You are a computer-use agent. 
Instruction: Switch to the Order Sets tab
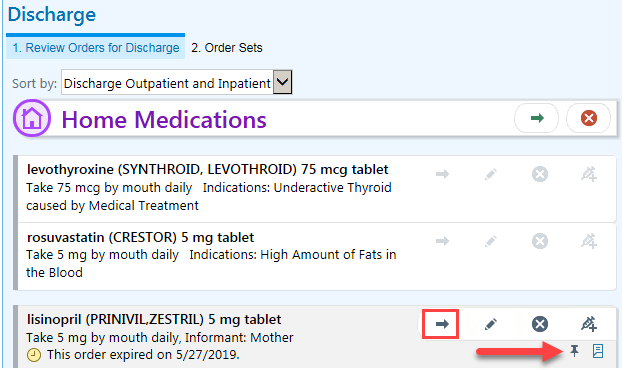[x=227, y=47]
